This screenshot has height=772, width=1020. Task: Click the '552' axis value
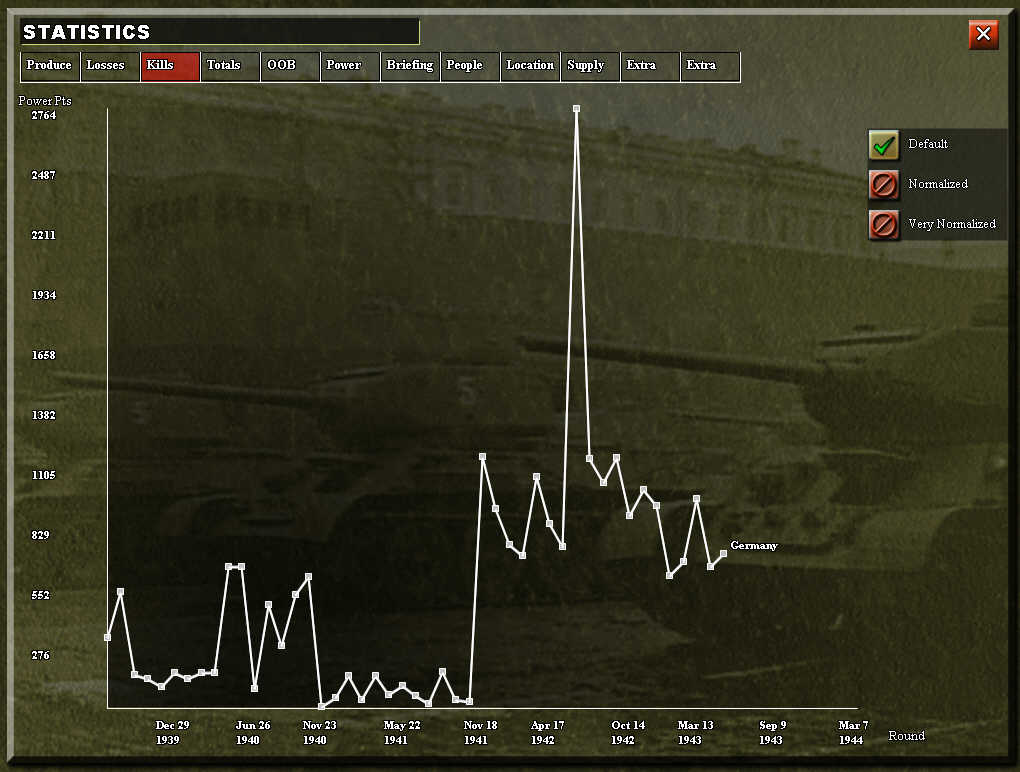pos(40,595)
